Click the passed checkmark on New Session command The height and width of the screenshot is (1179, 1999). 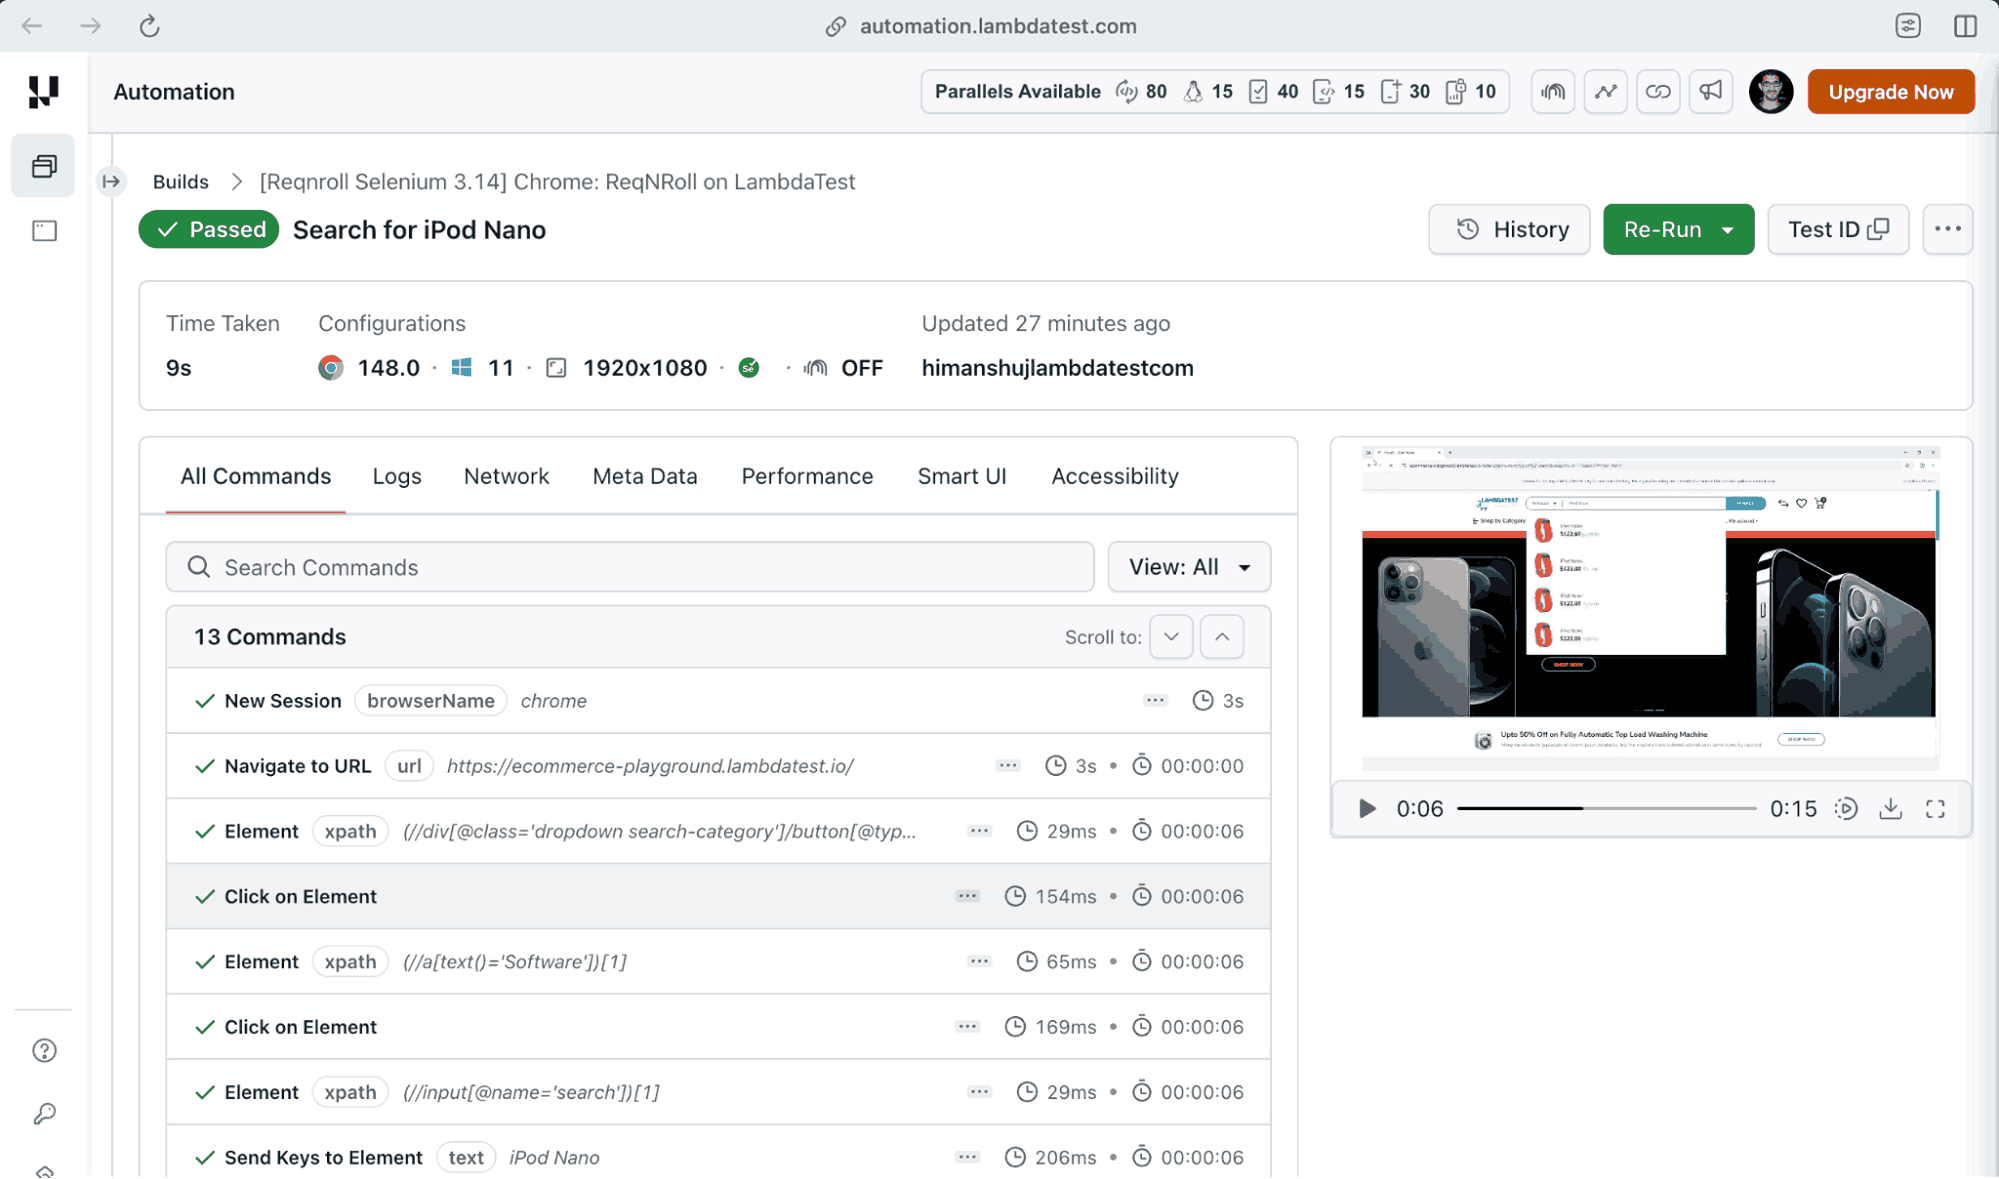point(204,700)
